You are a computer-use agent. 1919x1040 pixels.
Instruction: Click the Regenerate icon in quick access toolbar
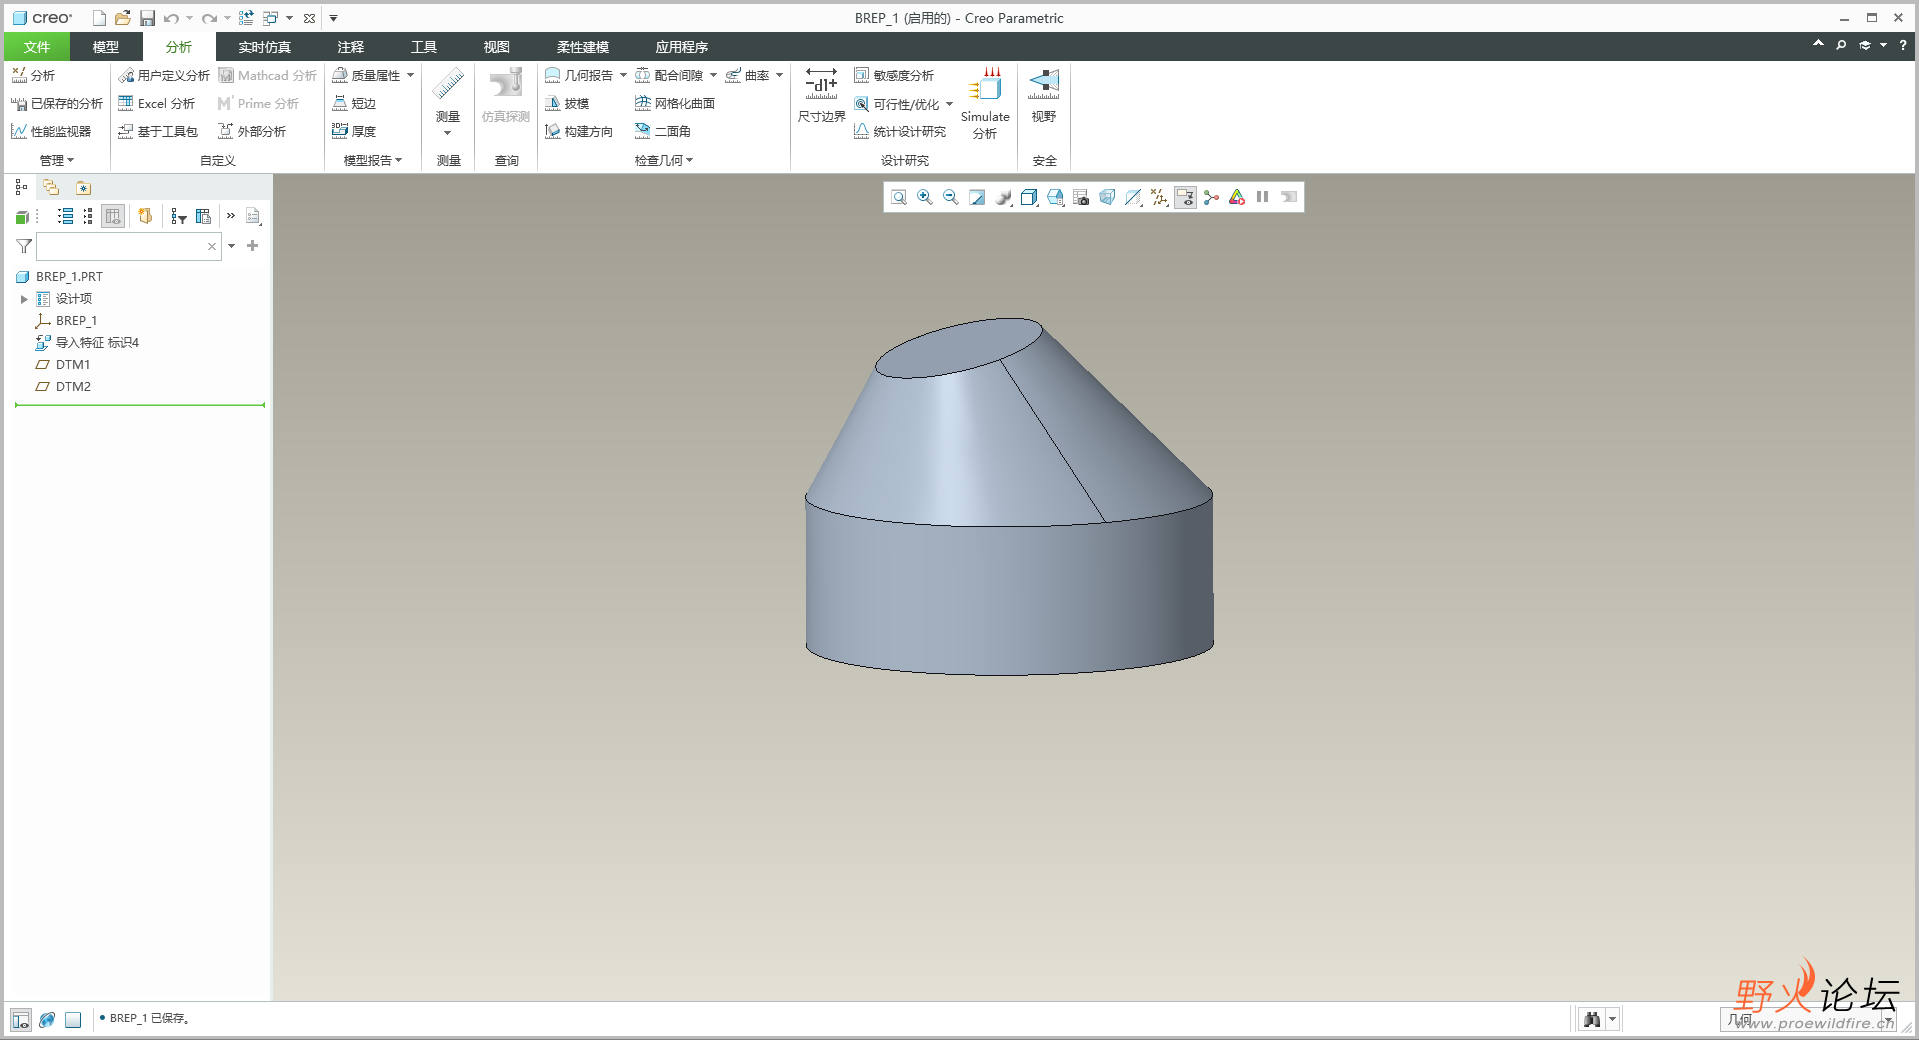point(246,18)
